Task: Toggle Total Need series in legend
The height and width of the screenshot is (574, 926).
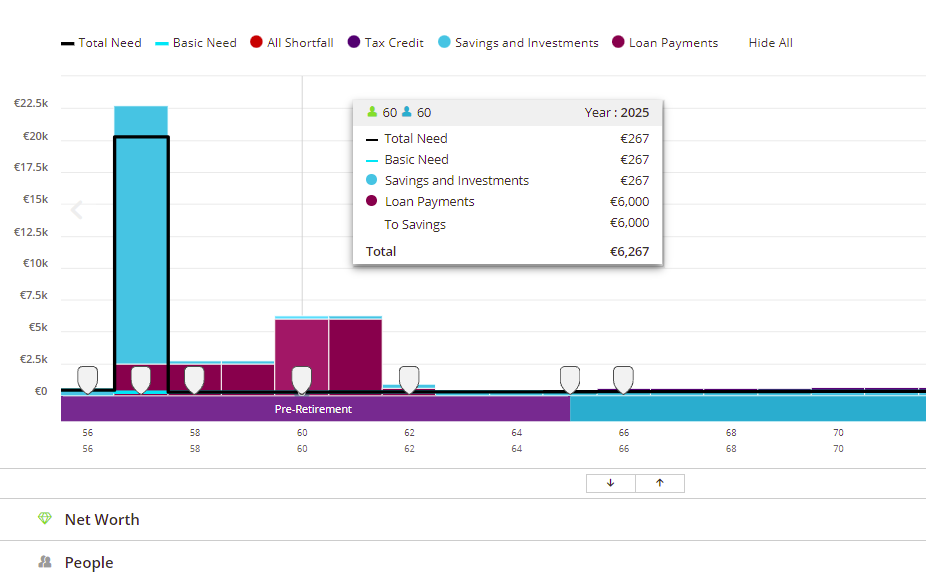Action: pos(102,43)
